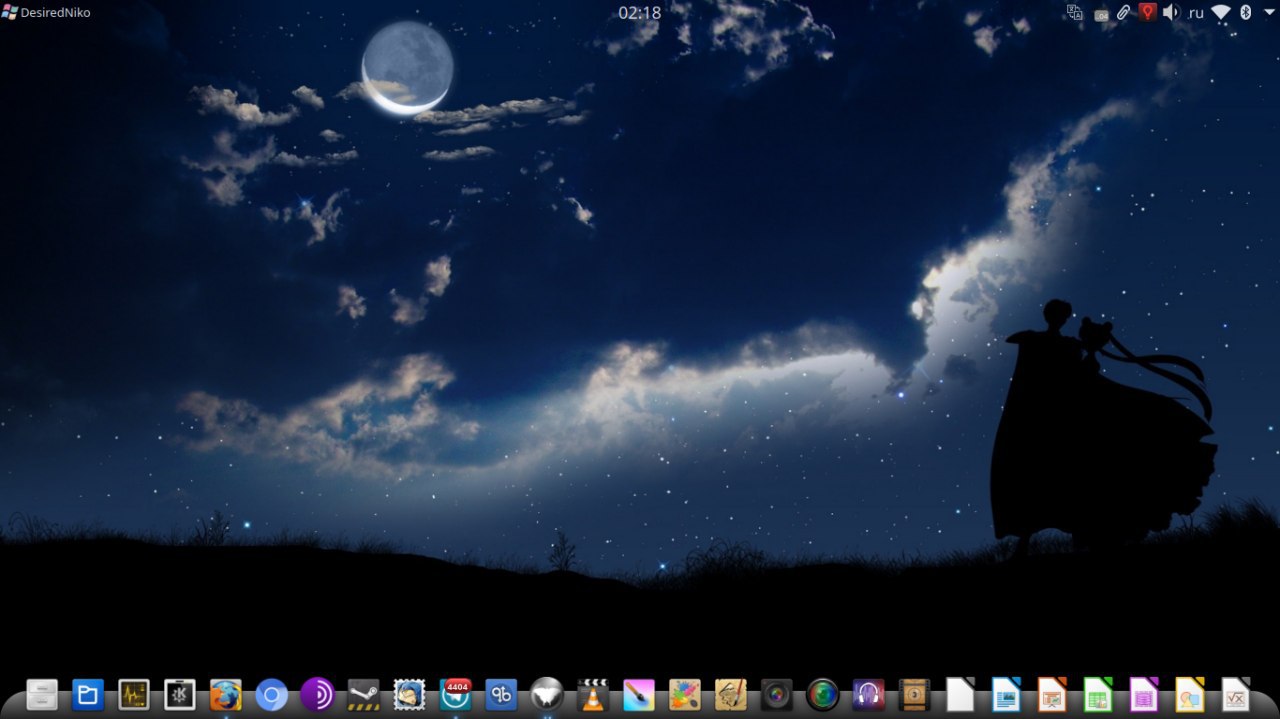Viewport: 1280px width, 719px height.
Task: Launch LibreOffice Draw from the dock
Action: [x=1190, y=694]
